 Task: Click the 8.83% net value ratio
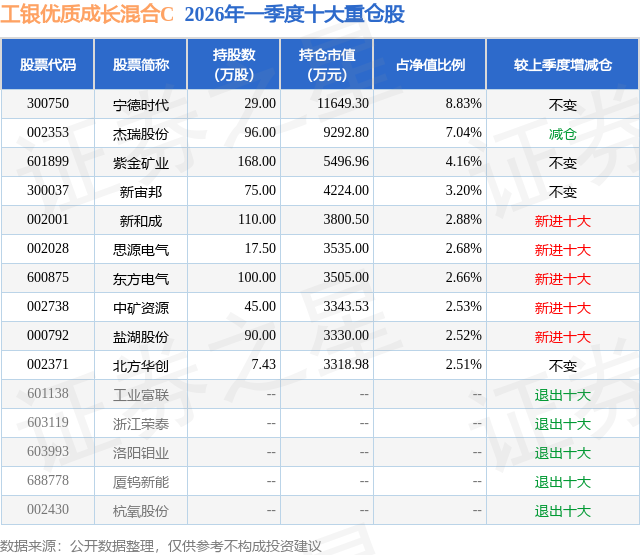click(464, 104)
